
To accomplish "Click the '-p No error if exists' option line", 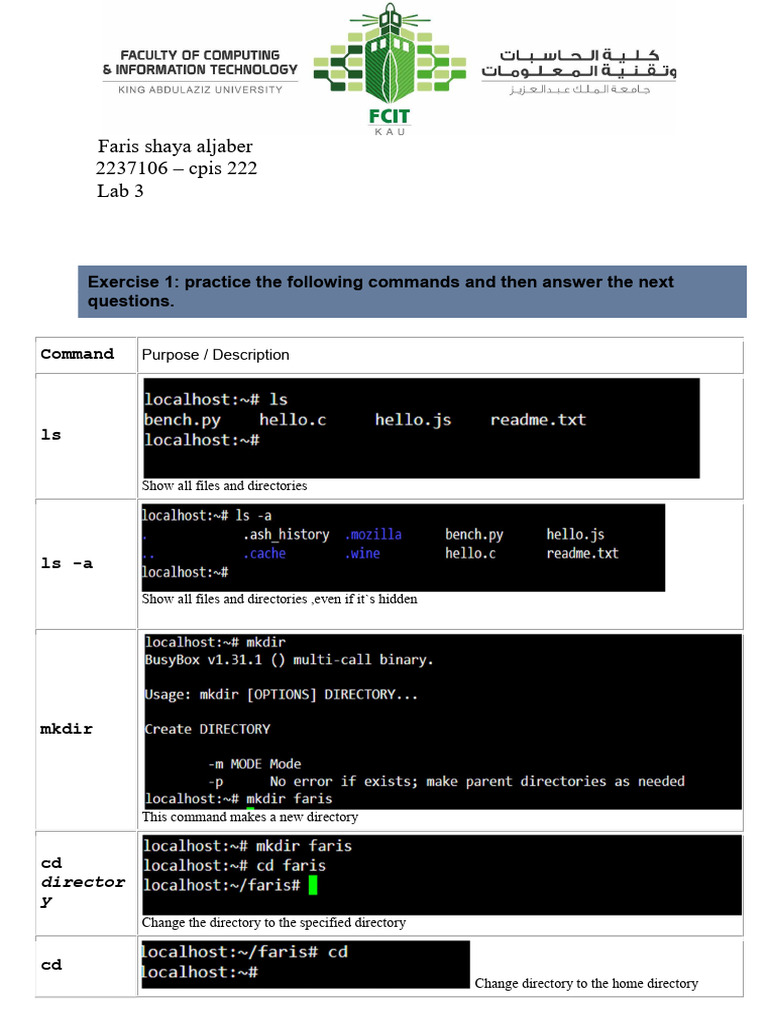I will click(447, 781).
